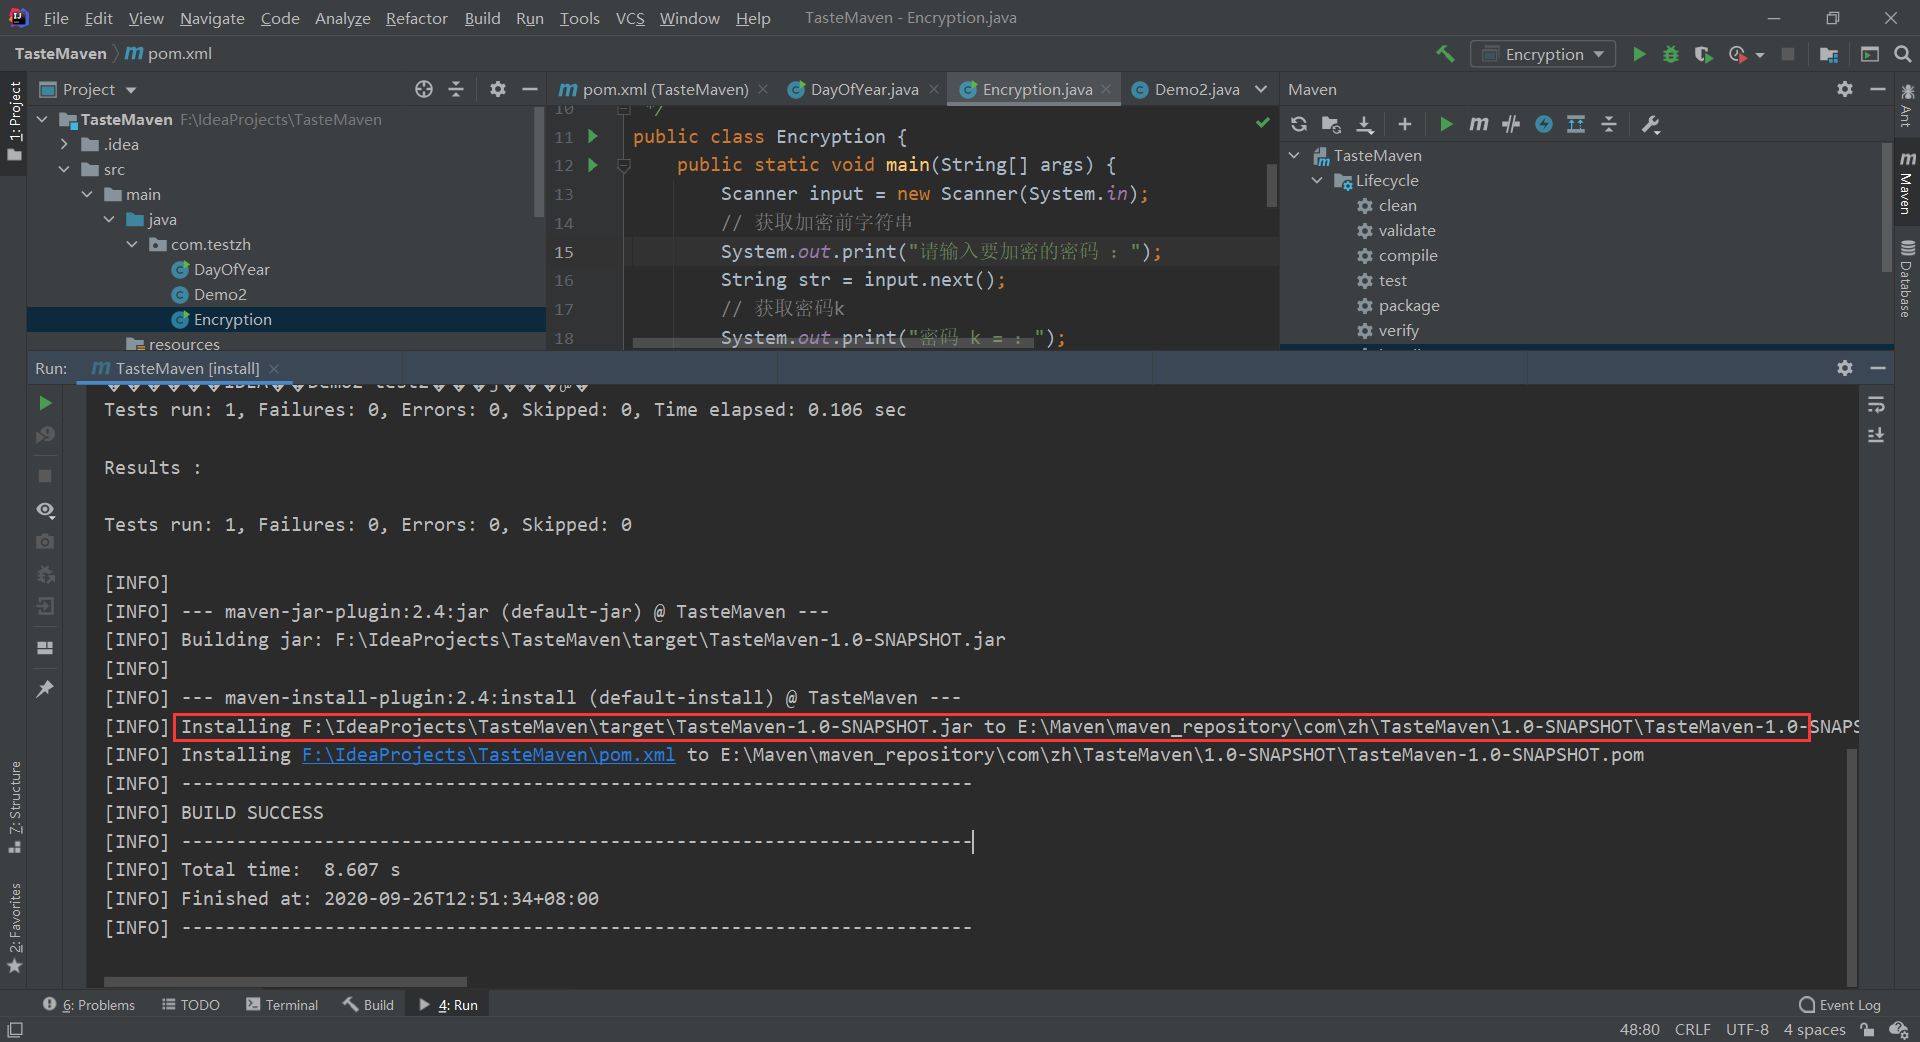Switch to the Demo2.java tab
Viewport: 1920px width, 1042px height.
1197,89
